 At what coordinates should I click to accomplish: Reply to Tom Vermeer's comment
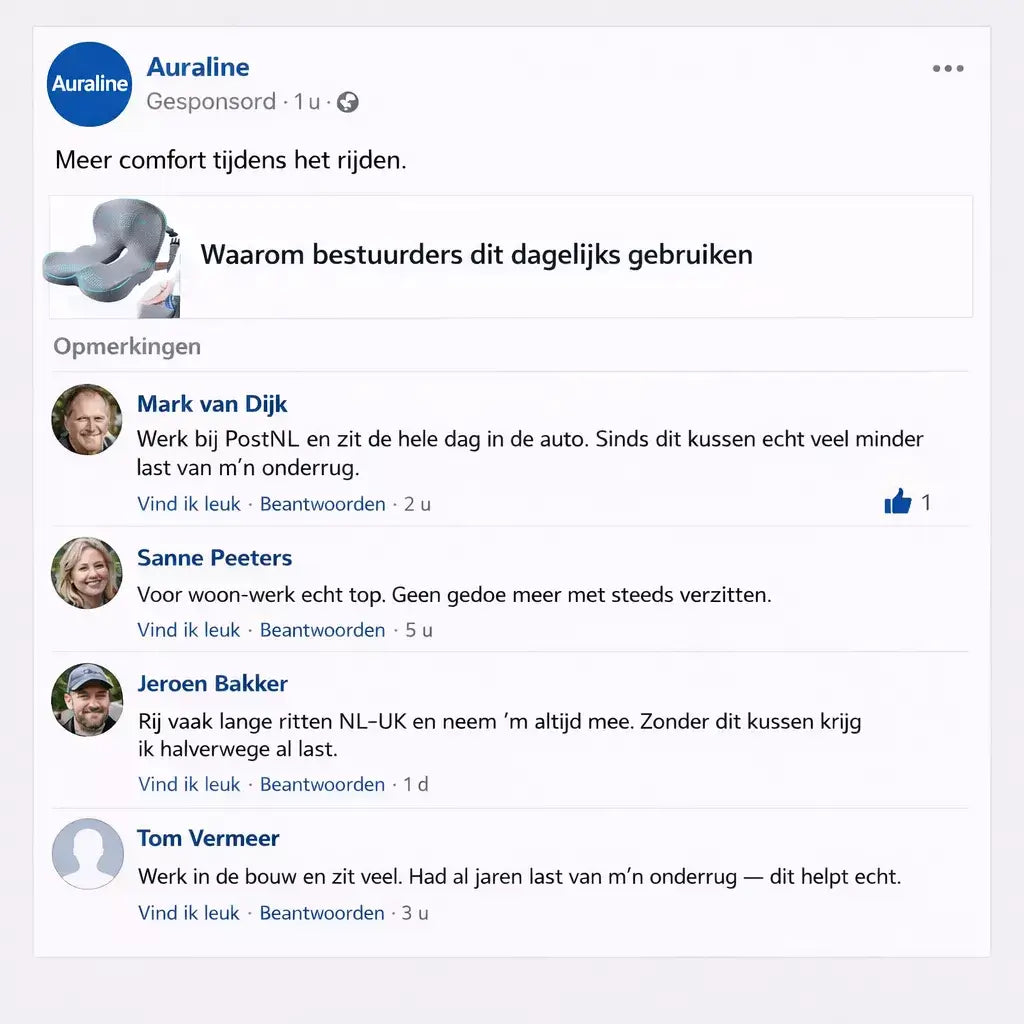tap(322, 912)
